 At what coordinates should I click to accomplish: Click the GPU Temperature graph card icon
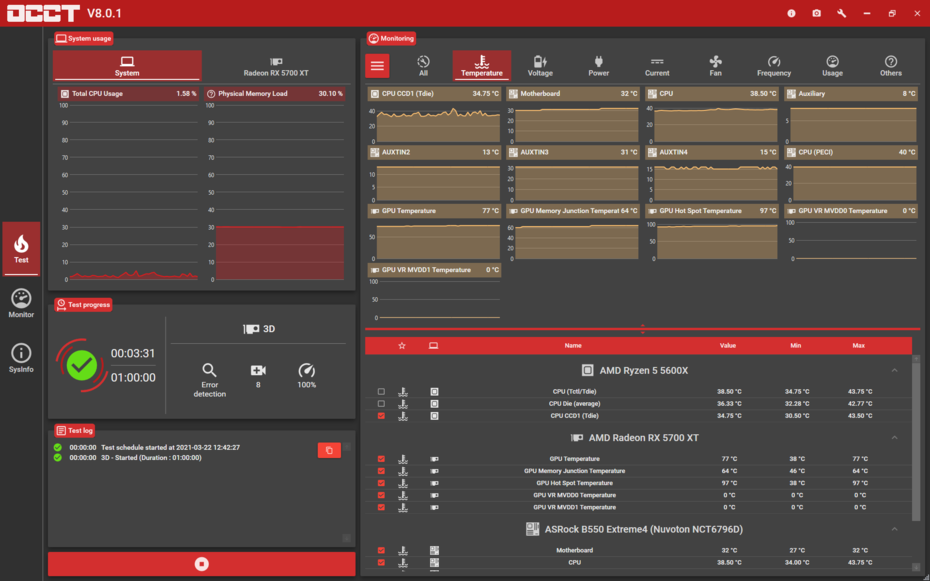374,211
